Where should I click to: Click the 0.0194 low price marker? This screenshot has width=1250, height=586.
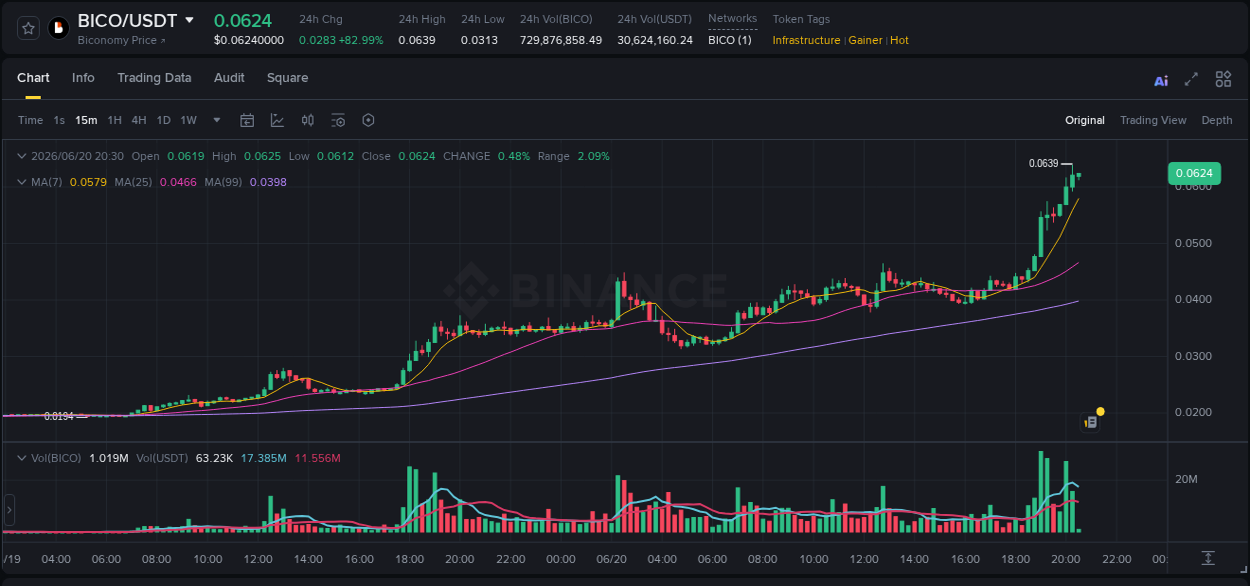pos(58,416)
